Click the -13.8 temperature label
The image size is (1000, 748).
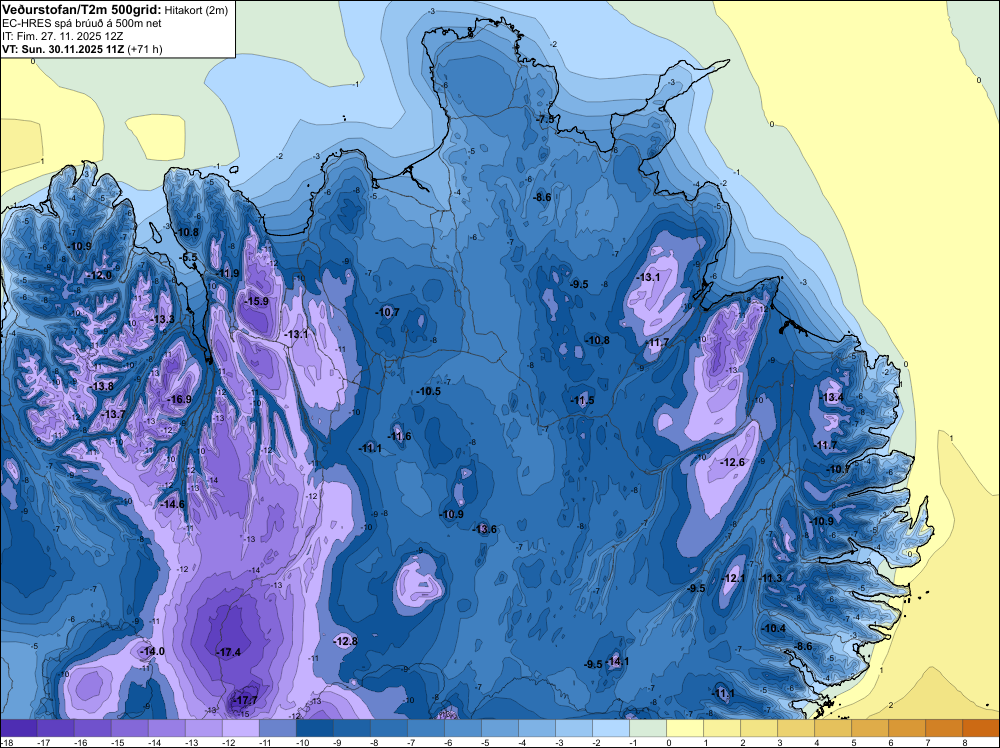pos(101,386)
